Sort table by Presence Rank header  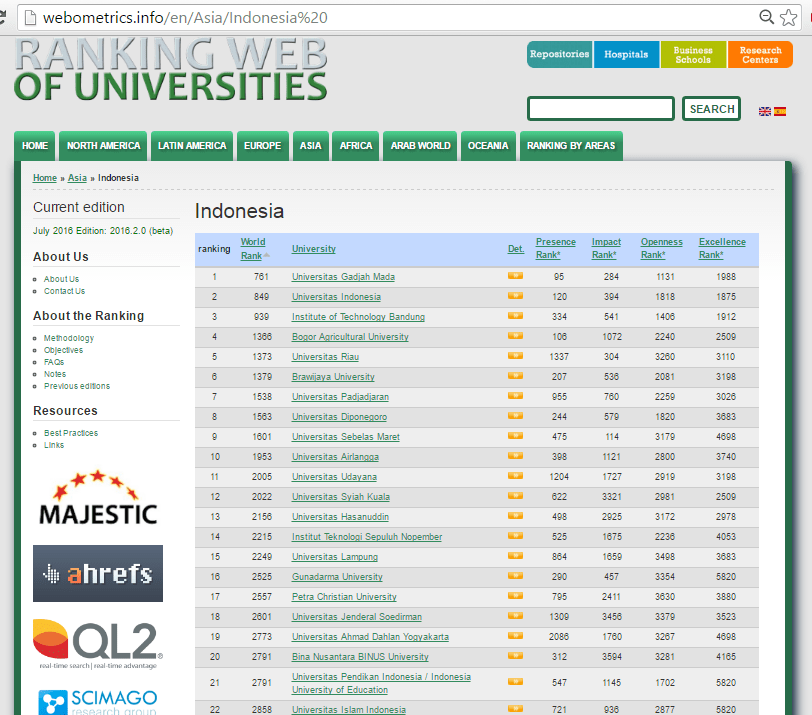click(x=556, y=249)
